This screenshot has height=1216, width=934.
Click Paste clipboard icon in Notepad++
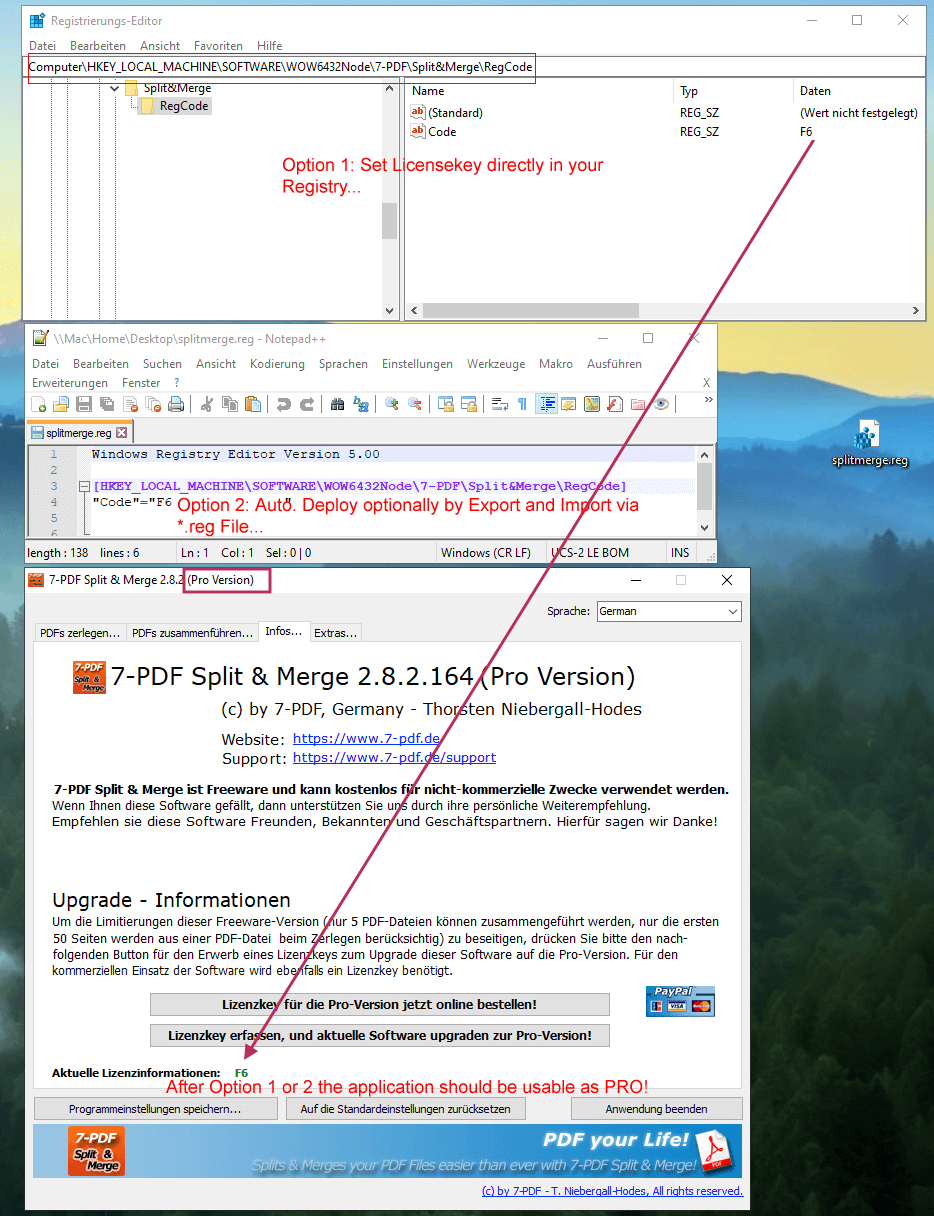(253, 404)
